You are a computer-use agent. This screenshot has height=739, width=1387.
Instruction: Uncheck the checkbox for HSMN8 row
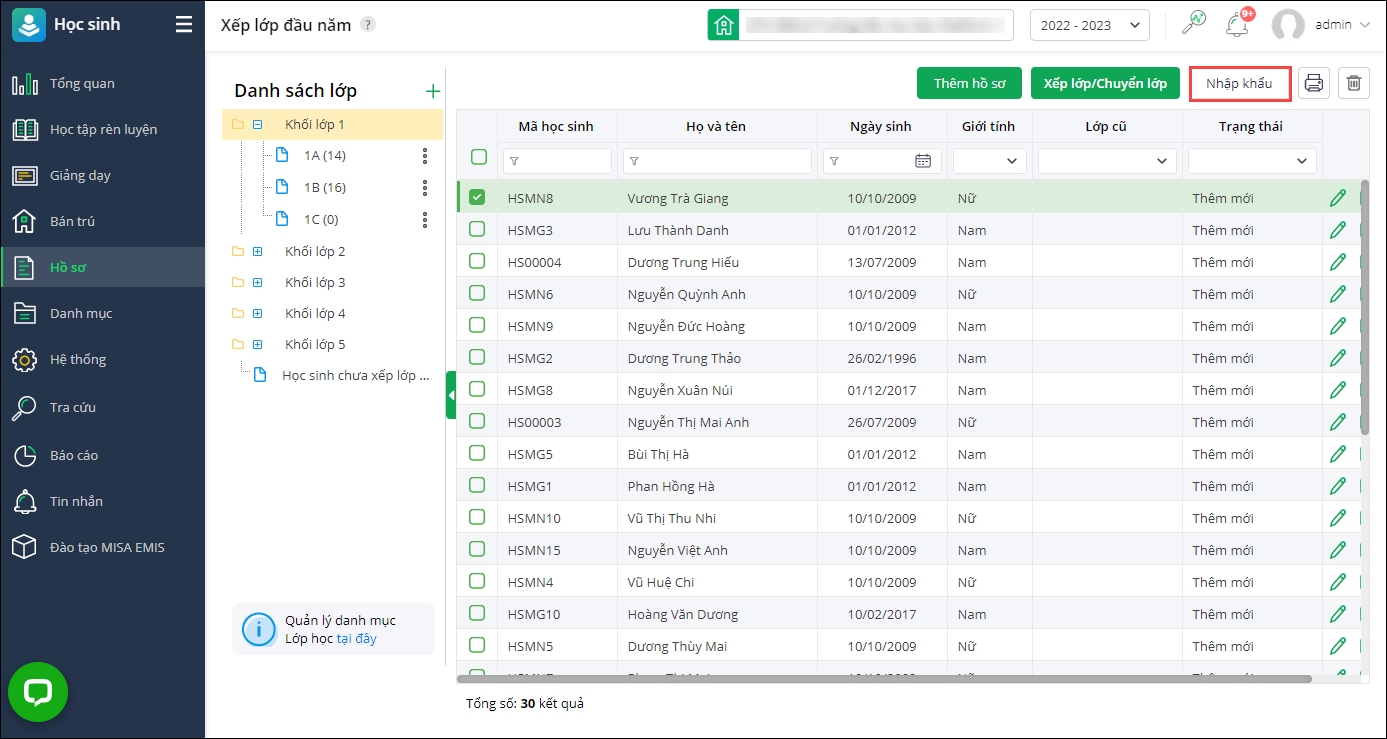point(477,198)
